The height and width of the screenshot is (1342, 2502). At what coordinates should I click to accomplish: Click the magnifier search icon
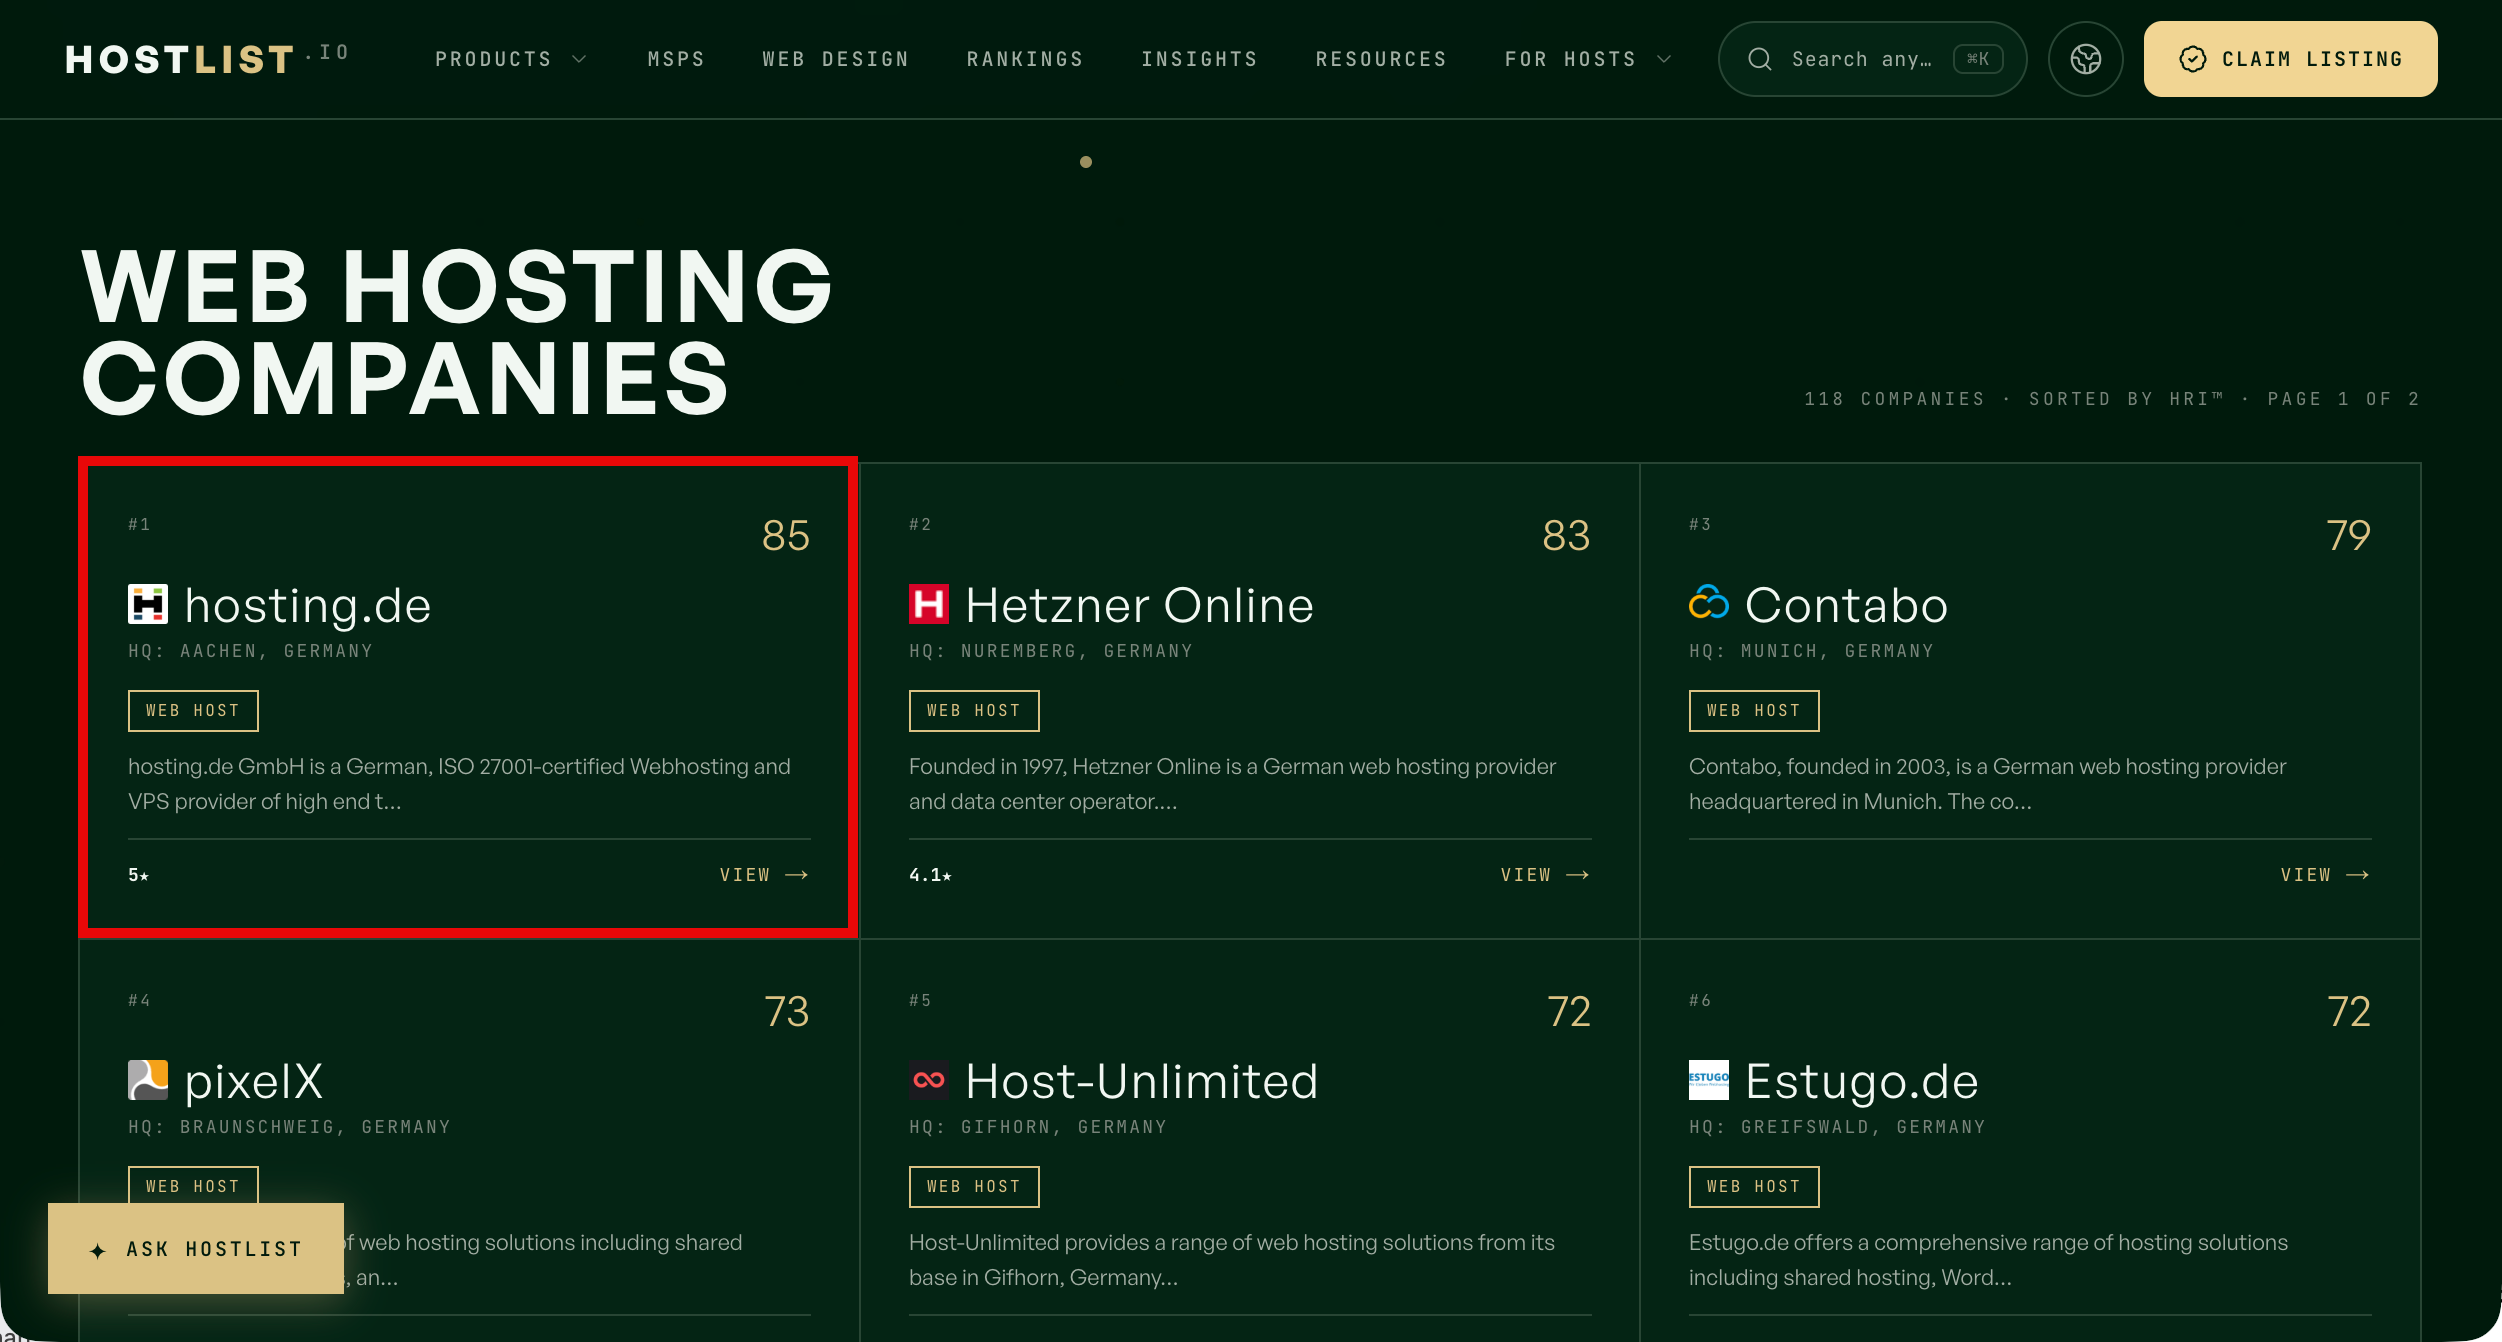1760,59
